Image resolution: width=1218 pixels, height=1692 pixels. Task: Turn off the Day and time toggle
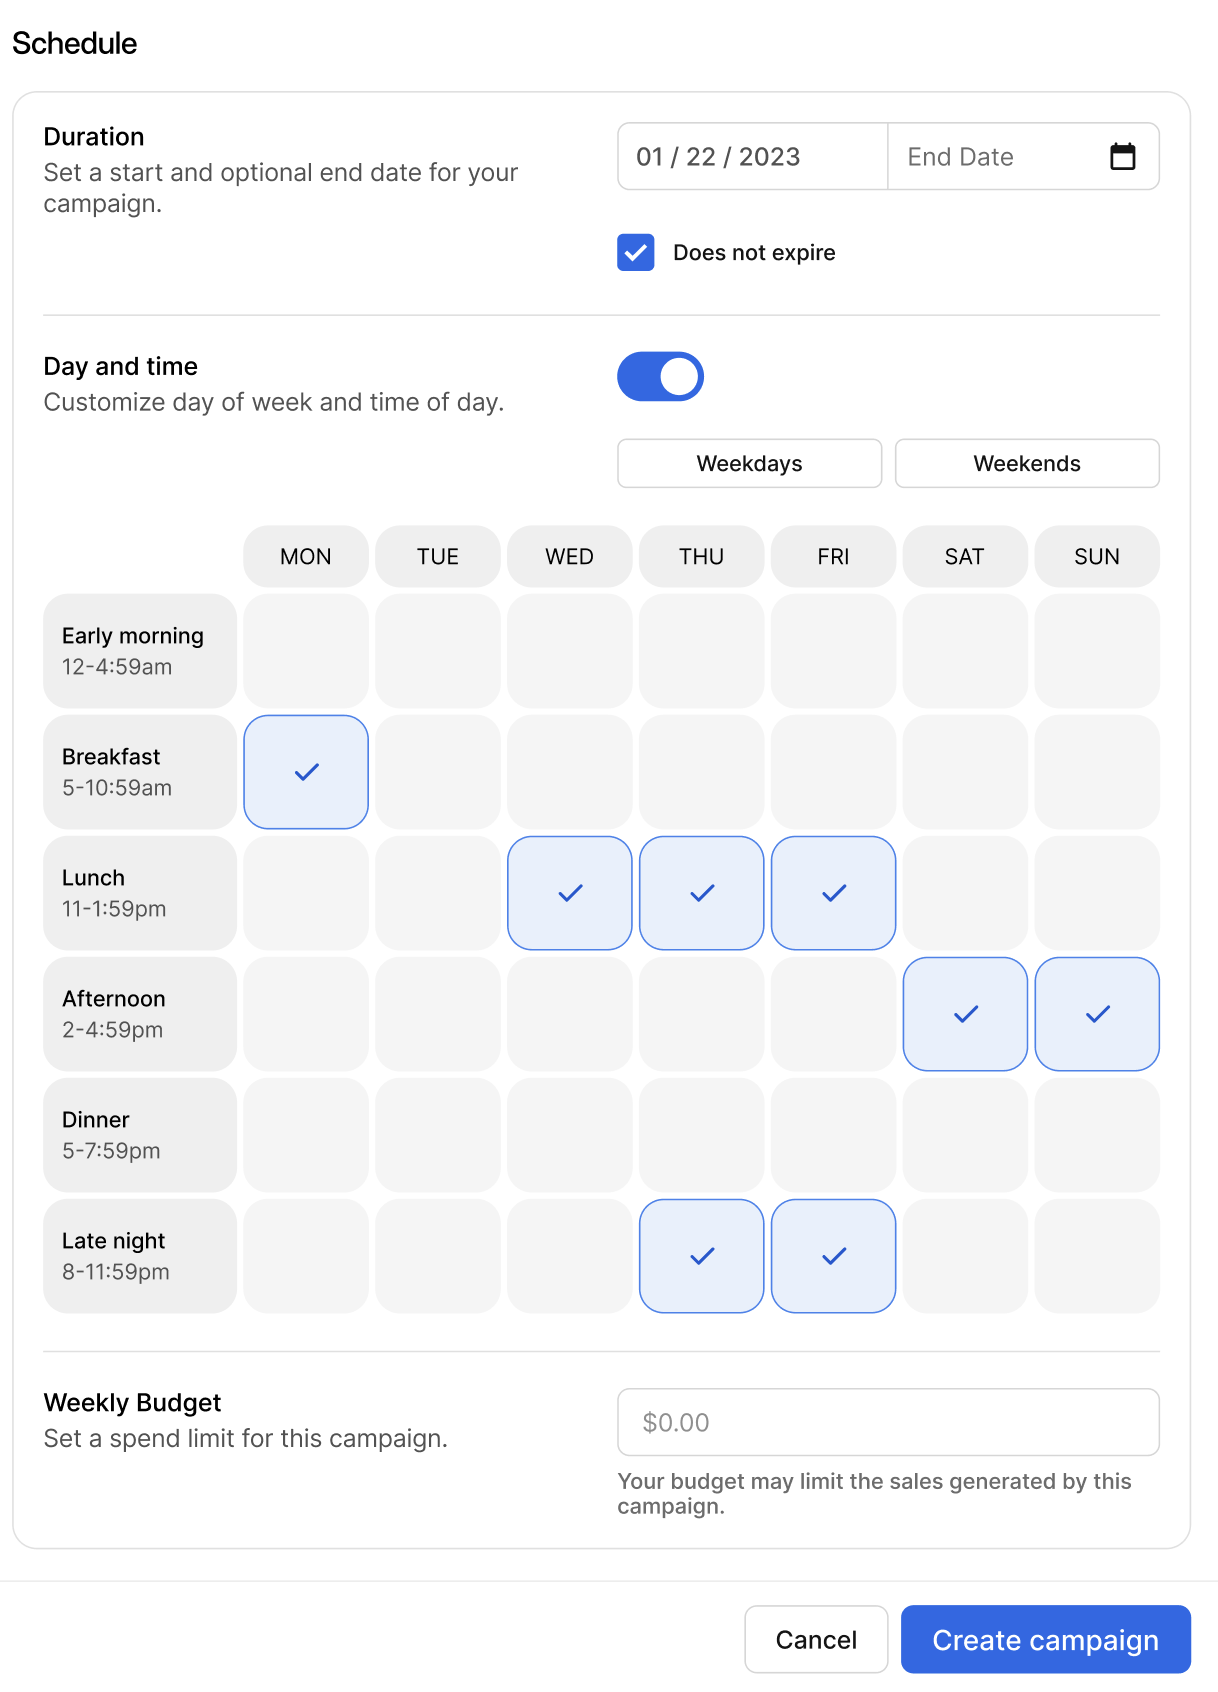coord(660,377)
